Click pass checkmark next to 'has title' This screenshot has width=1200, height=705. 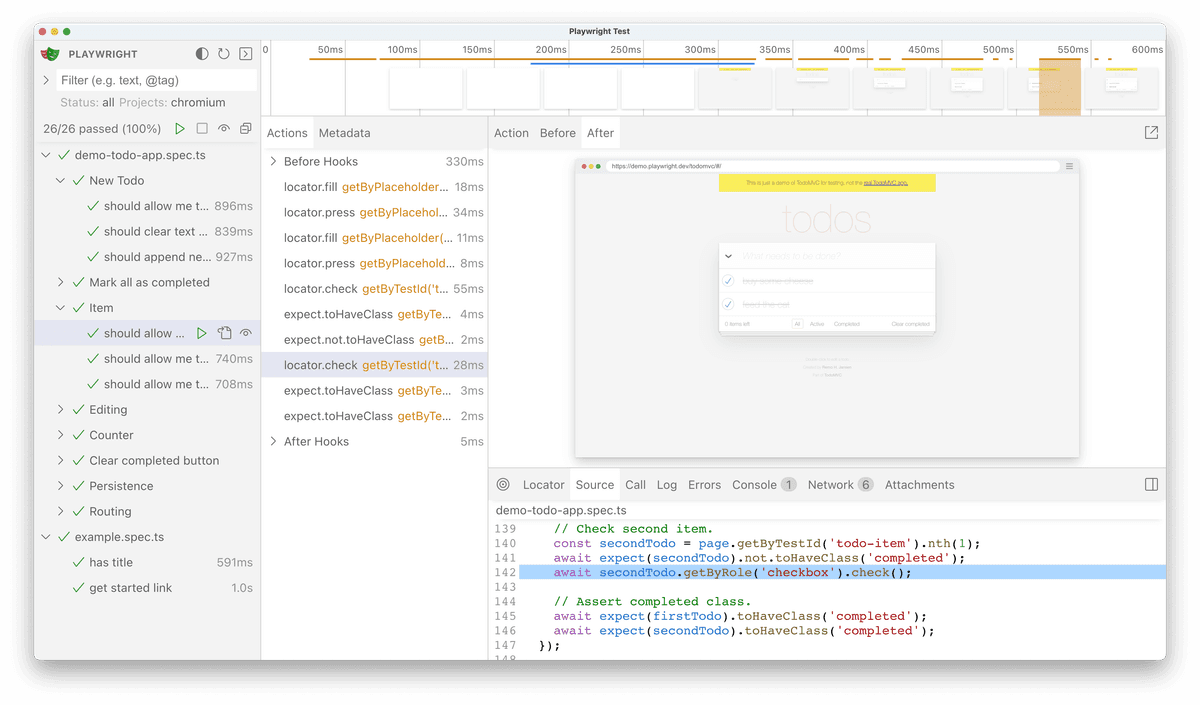[x=79, y=562]
